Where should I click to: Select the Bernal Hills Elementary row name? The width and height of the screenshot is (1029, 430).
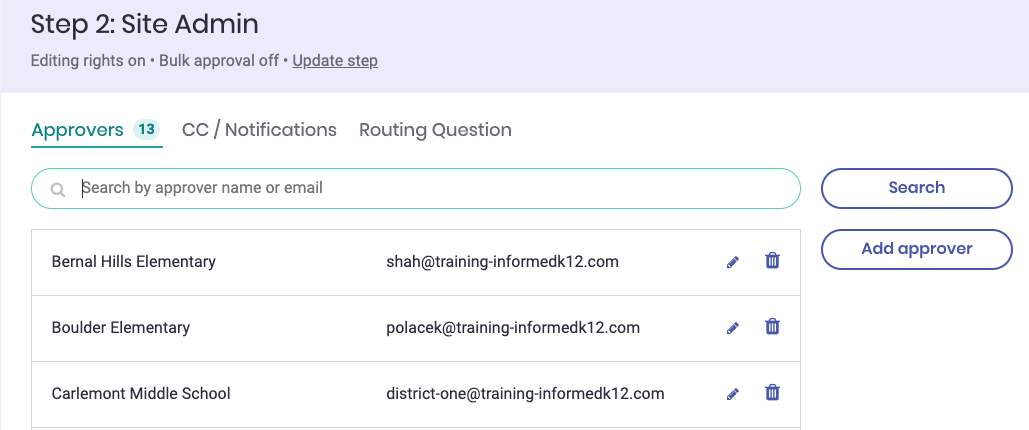coord(133,262)
